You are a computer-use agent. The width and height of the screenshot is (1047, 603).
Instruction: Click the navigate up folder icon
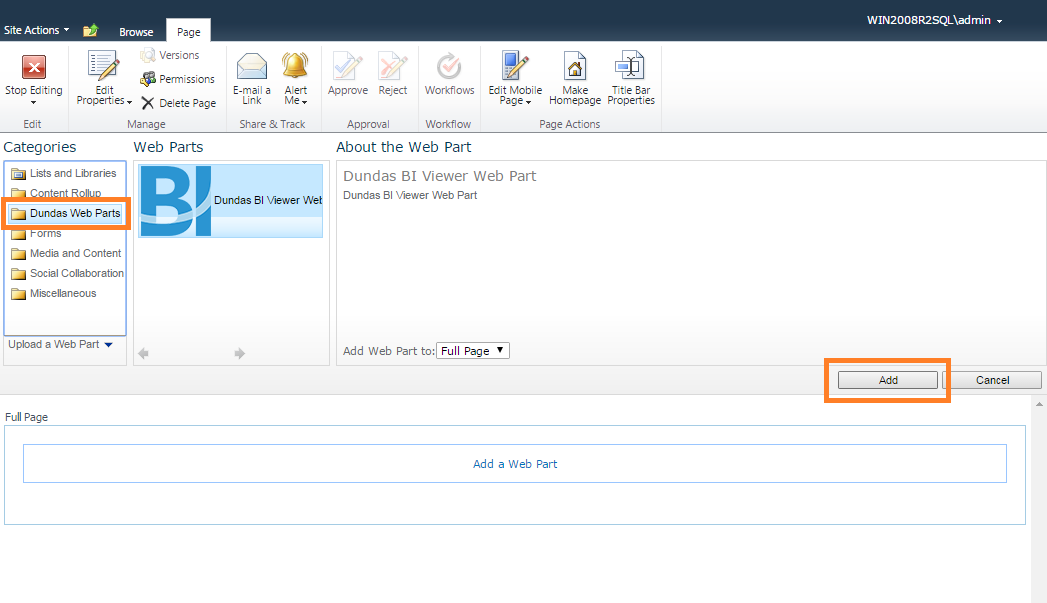[91, 30]
